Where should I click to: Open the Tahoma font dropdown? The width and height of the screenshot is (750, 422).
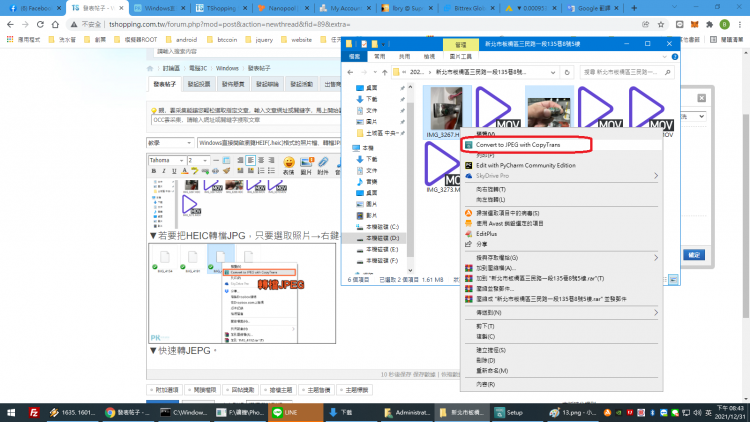(x=166, y=160)
